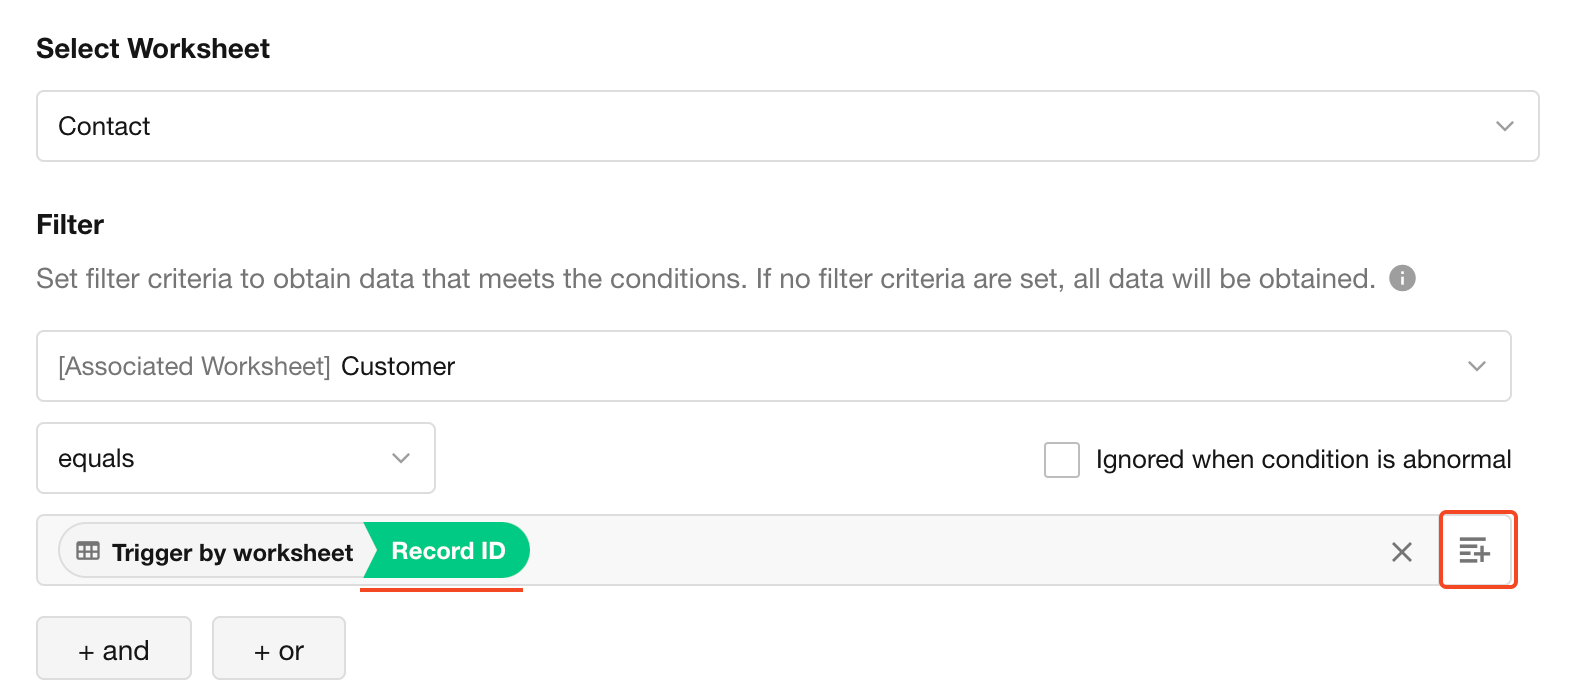Click the Contact worksheet chevron arrow

1504,126
